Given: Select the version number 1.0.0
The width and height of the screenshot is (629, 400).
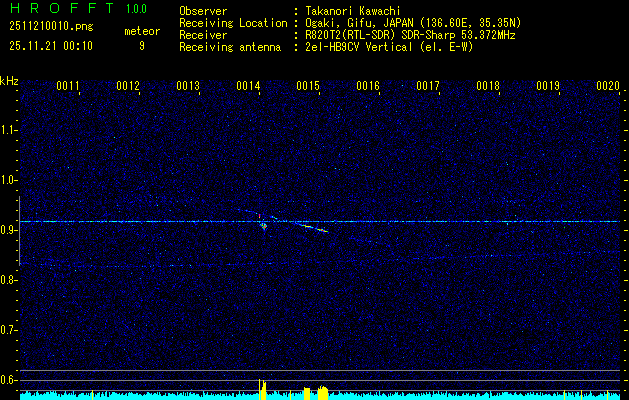Looking at the screenshot, I should point(136,9).
